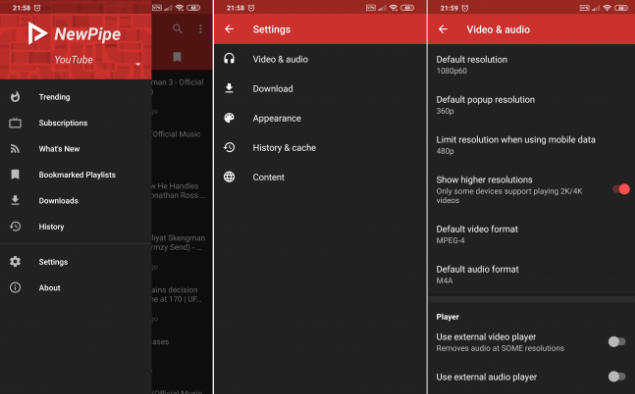Go back from the Settings screen
This screenshot has height=394, width=635.
point(230,29)
